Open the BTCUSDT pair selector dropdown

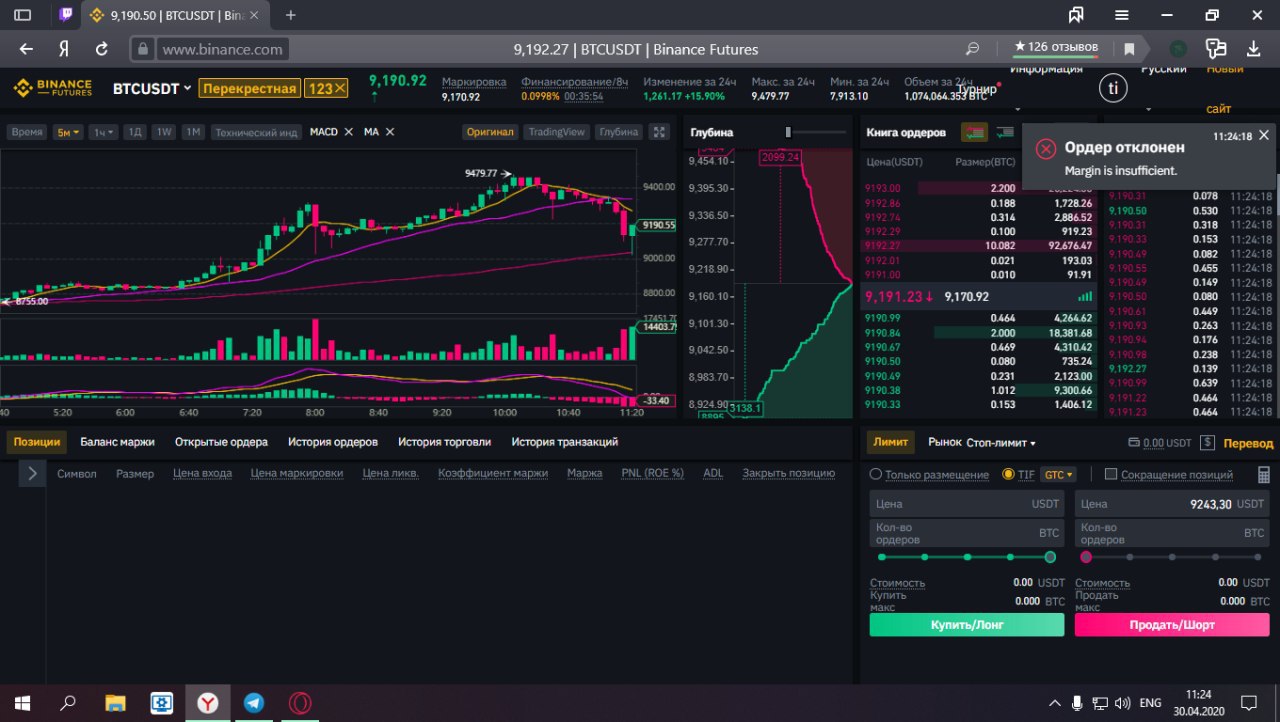151,88
